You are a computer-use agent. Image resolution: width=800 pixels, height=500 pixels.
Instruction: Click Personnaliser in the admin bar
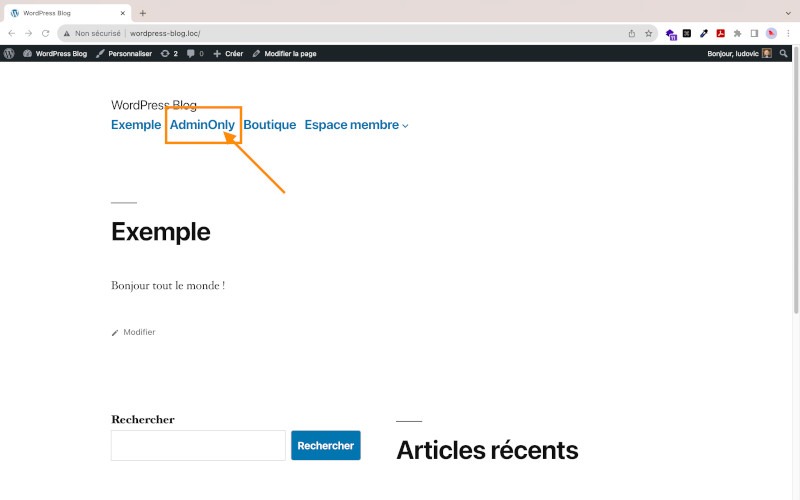click(124, 53)
